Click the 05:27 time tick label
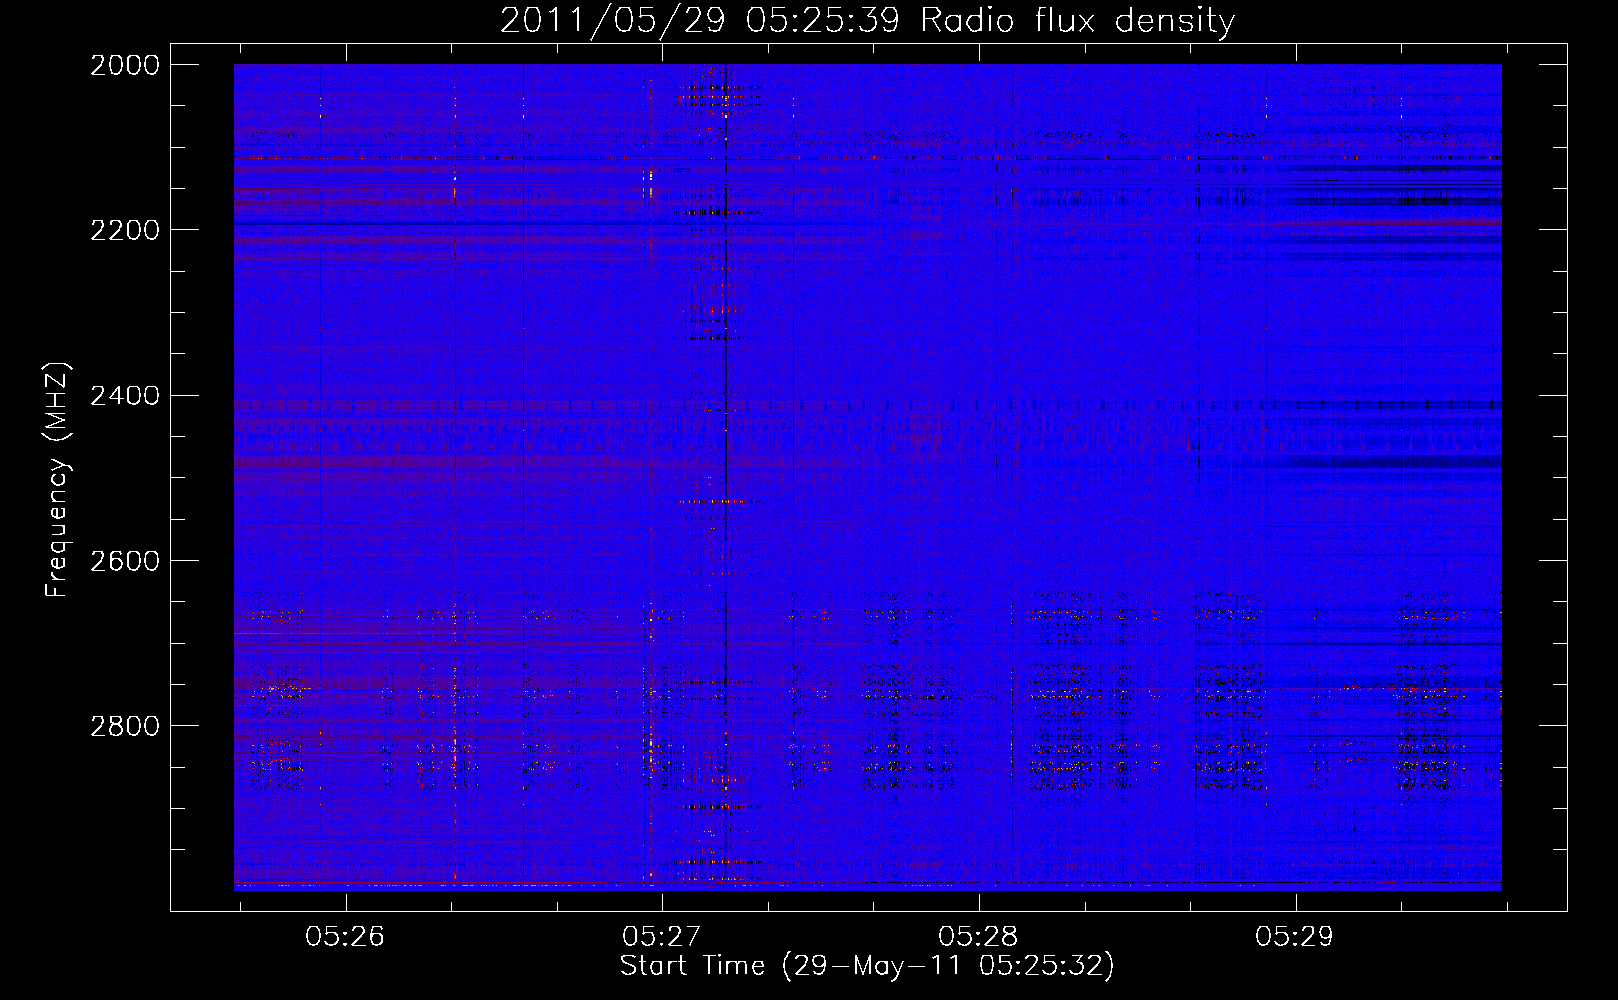Screen dimensions: 1618x1000 click(x=662, y=937)
